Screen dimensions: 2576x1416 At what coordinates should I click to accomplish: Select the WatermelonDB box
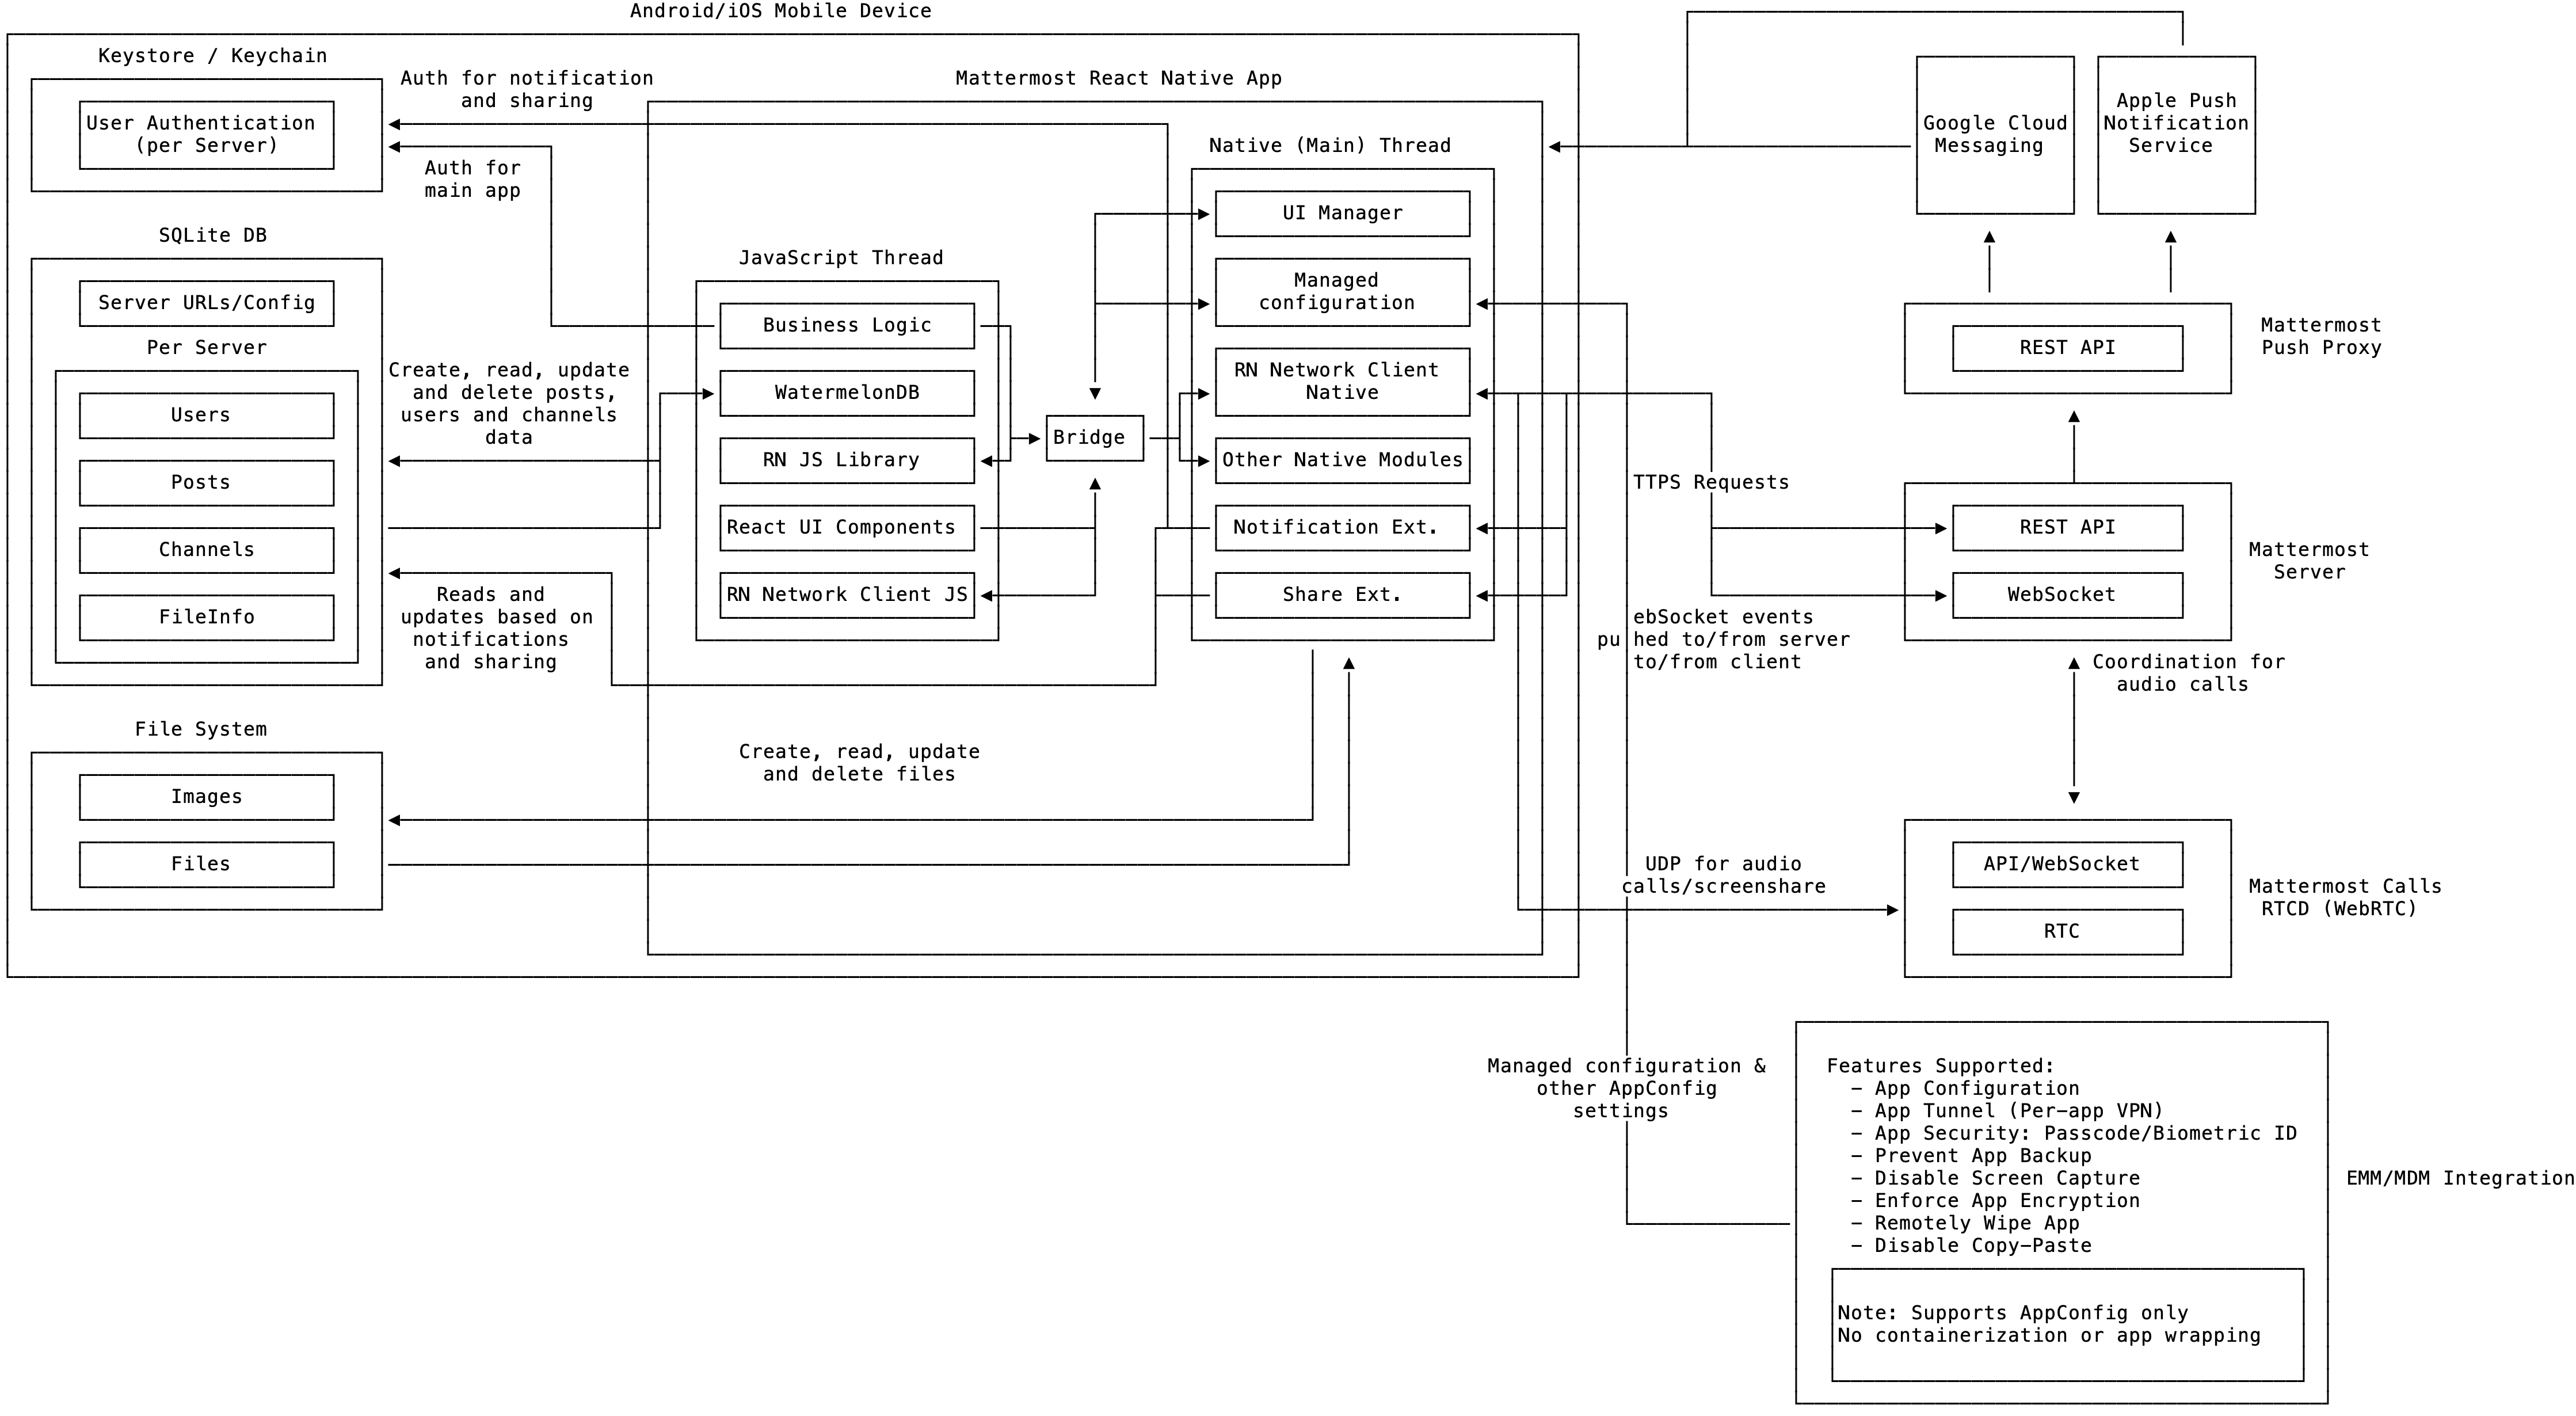pyautogui.click(x=847, y=393)
